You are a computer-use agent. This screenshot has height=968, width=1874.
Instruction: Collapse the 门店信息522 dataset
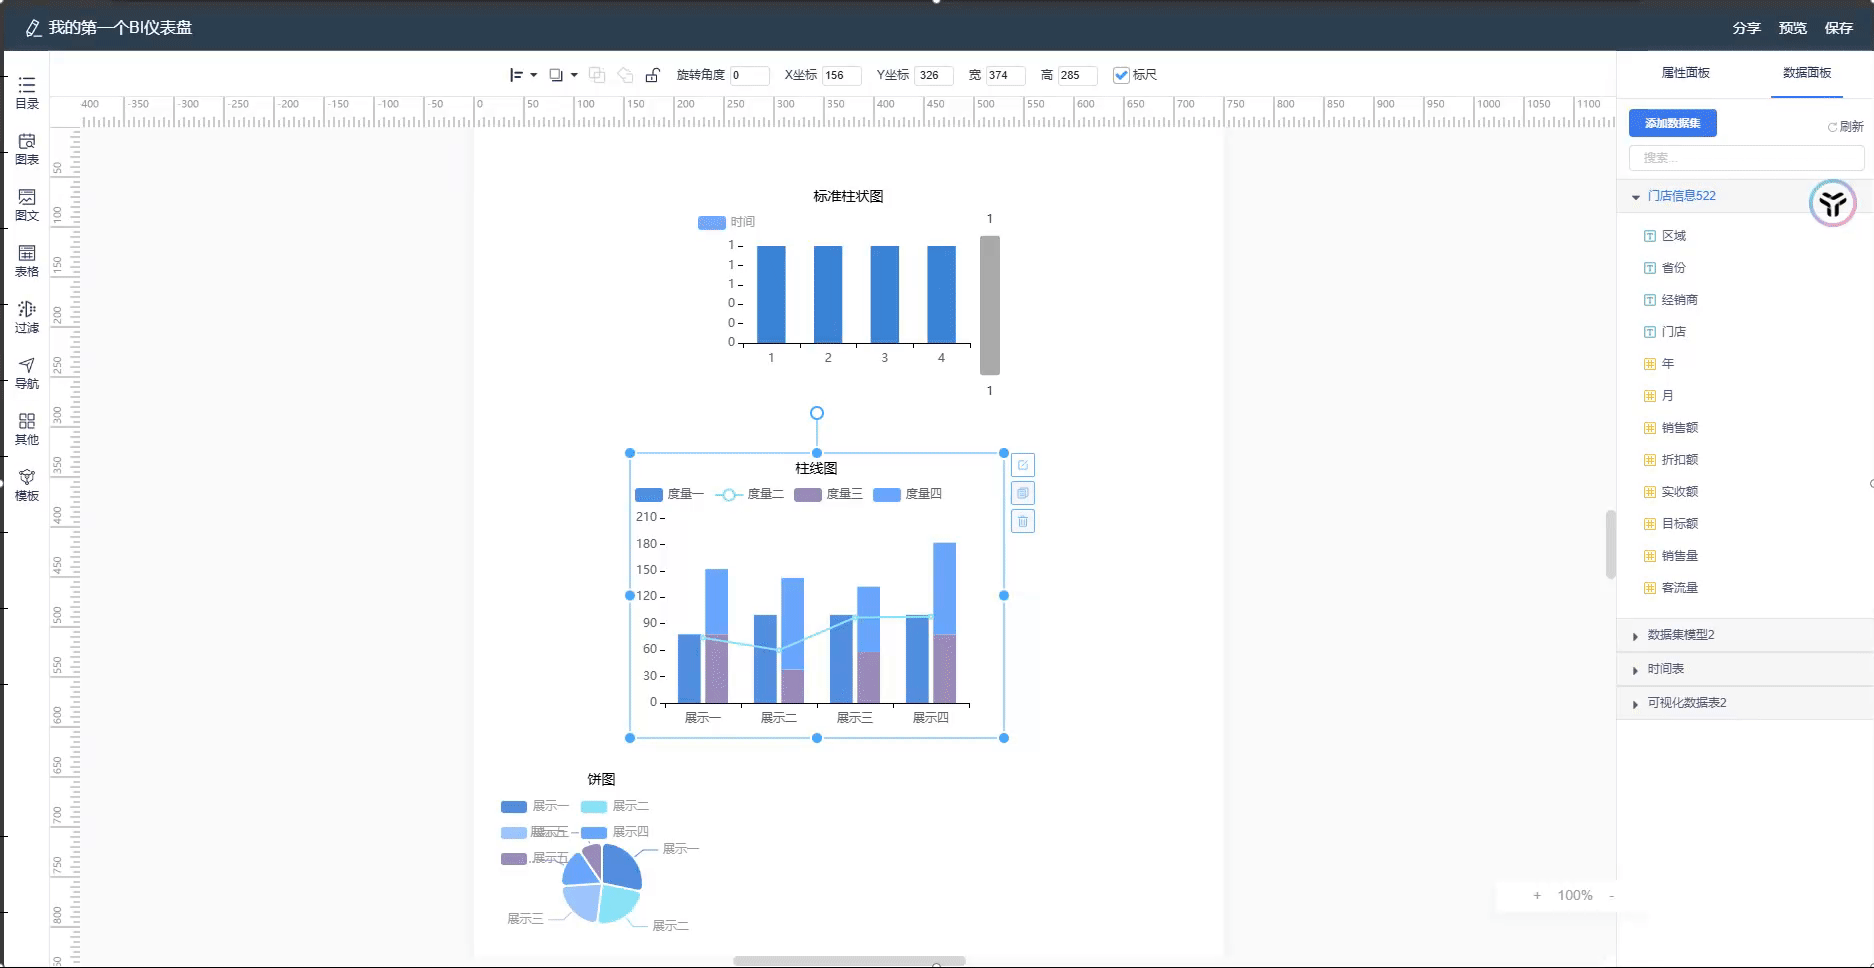coord(1636,197)
